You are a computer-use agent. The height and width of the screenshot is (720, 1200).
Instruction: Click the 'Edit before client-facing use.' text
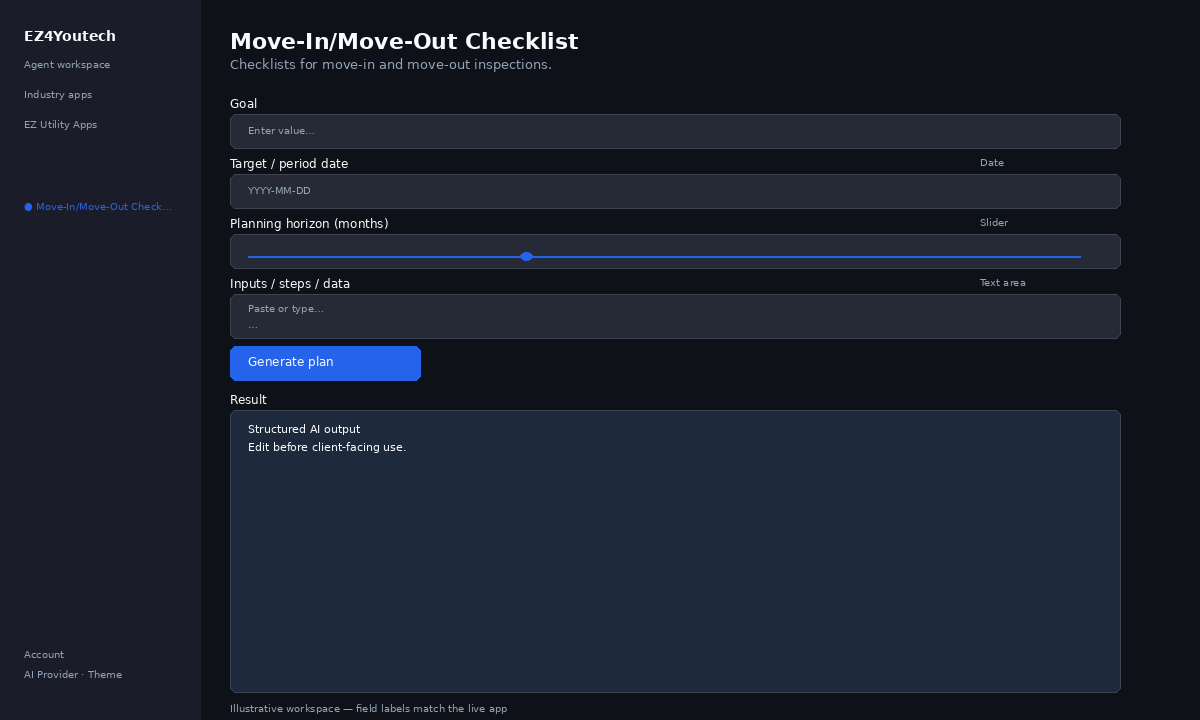327,448
